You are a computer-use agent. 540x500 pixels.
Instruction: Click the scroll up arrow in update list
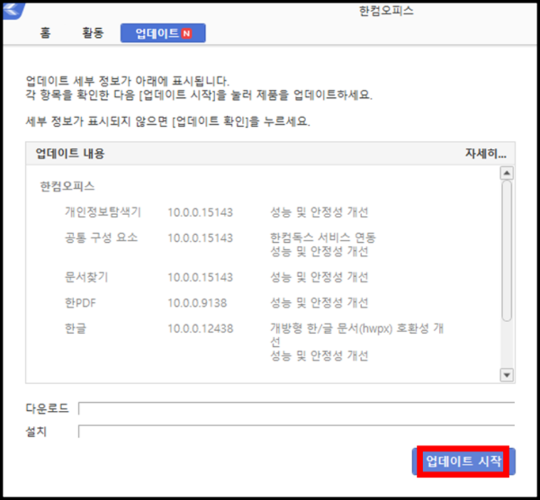tap(507, 173)
